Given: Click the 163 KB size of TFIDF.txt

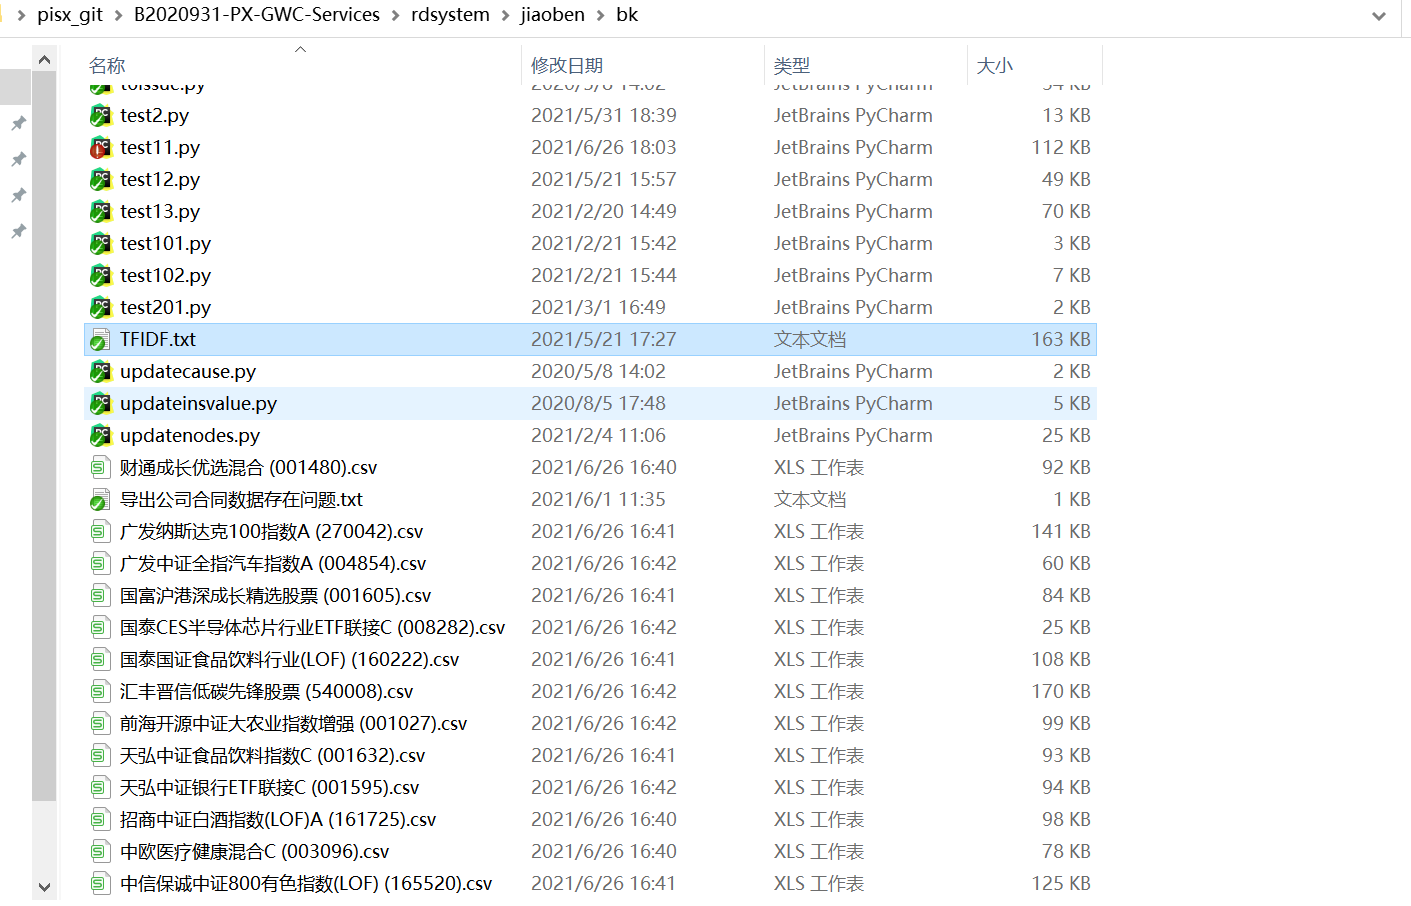Looking at the screenshot, I should click(1061, 339).
